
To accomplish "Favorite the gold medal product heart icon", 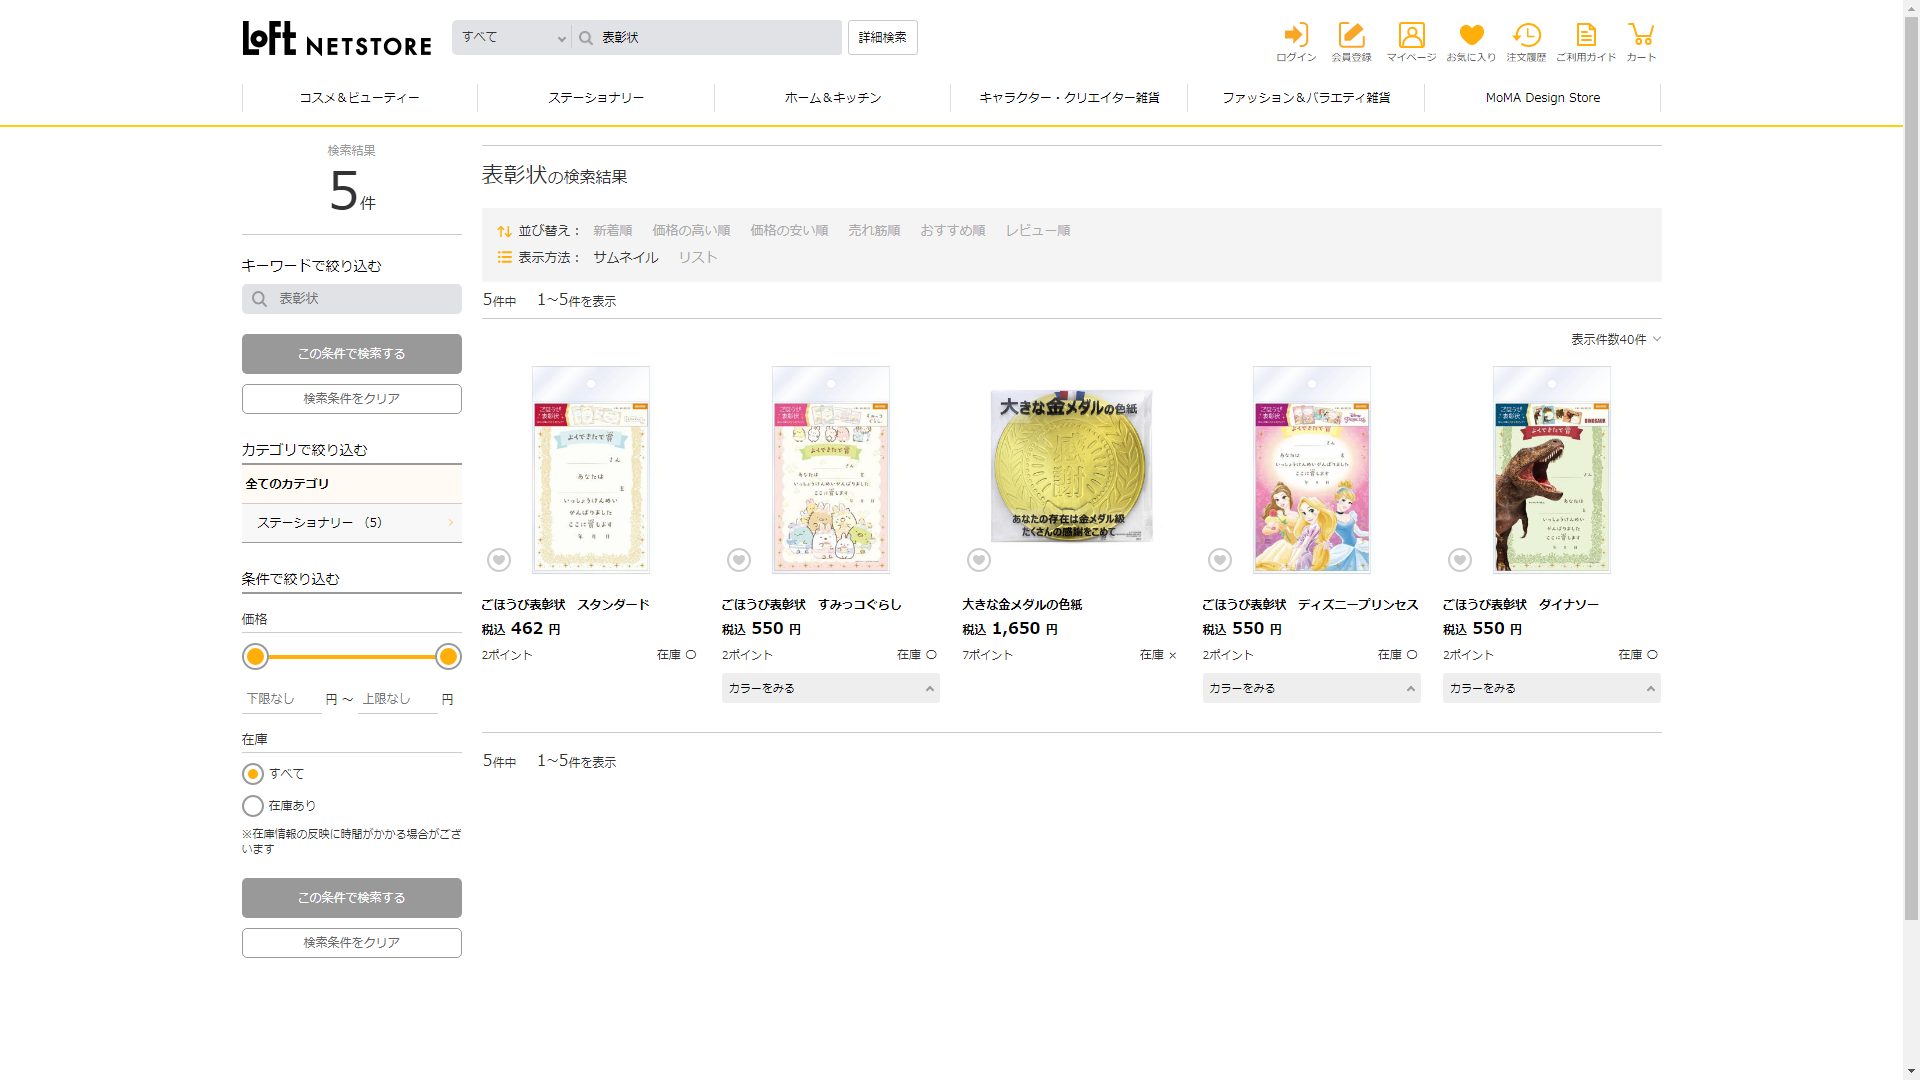I will pos(979,560).
